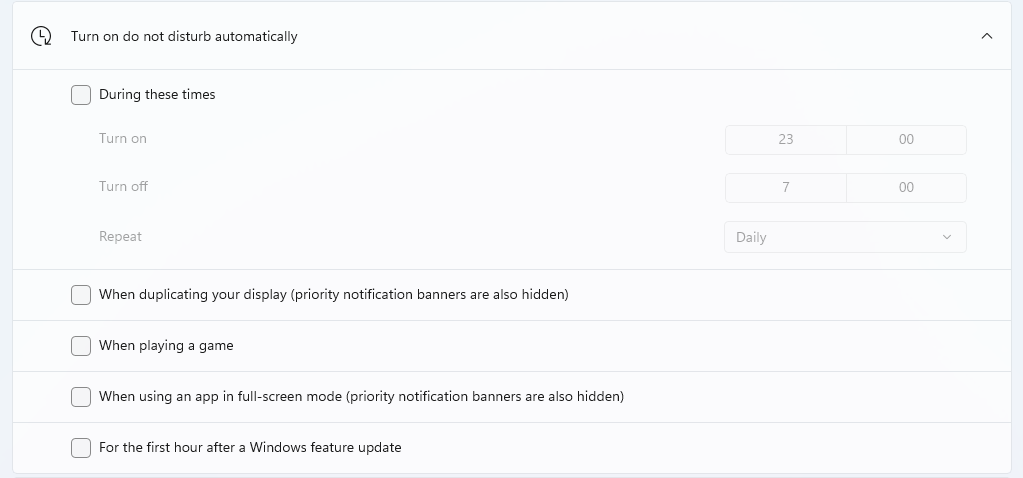Select the Turn off minutes field

point(906,187)
